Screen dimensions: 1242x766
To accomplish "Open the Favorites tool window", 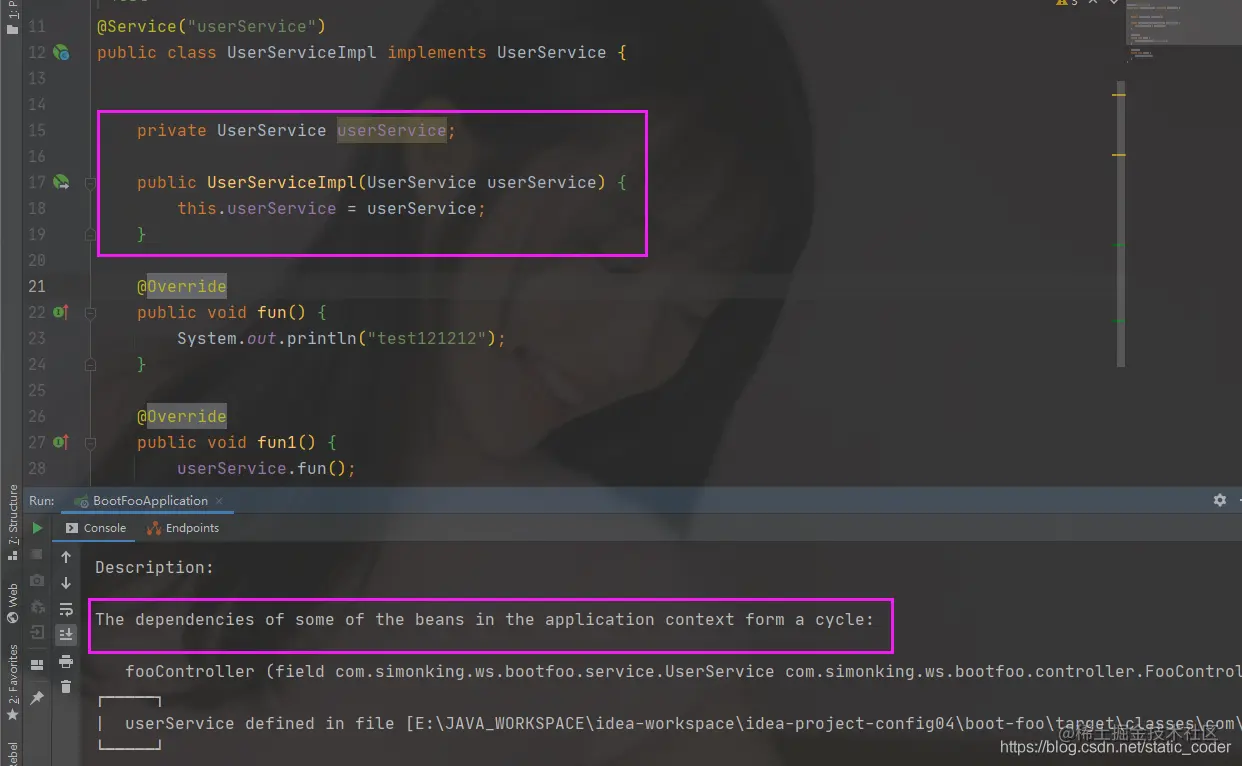I will click(12, 684).
